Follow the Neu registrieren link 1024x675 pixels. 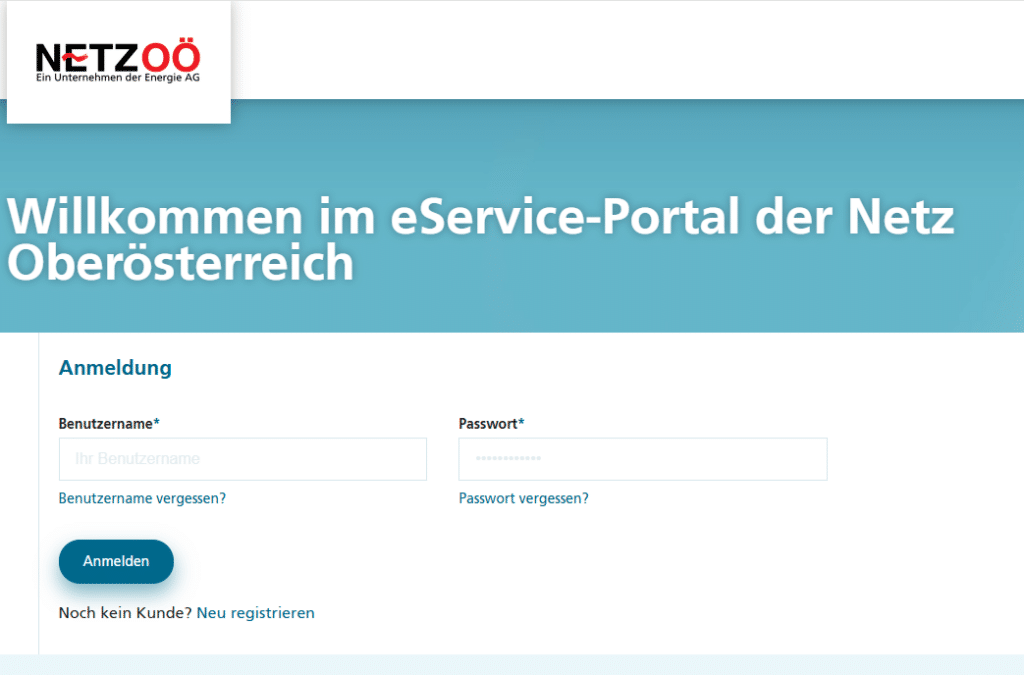(255, 613)
